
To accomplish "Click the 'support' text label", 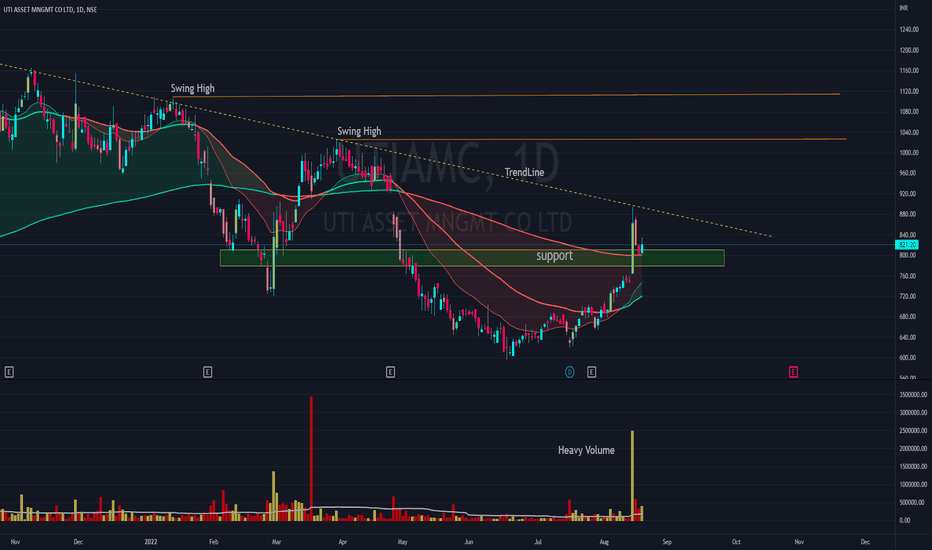I will point(555,256).
